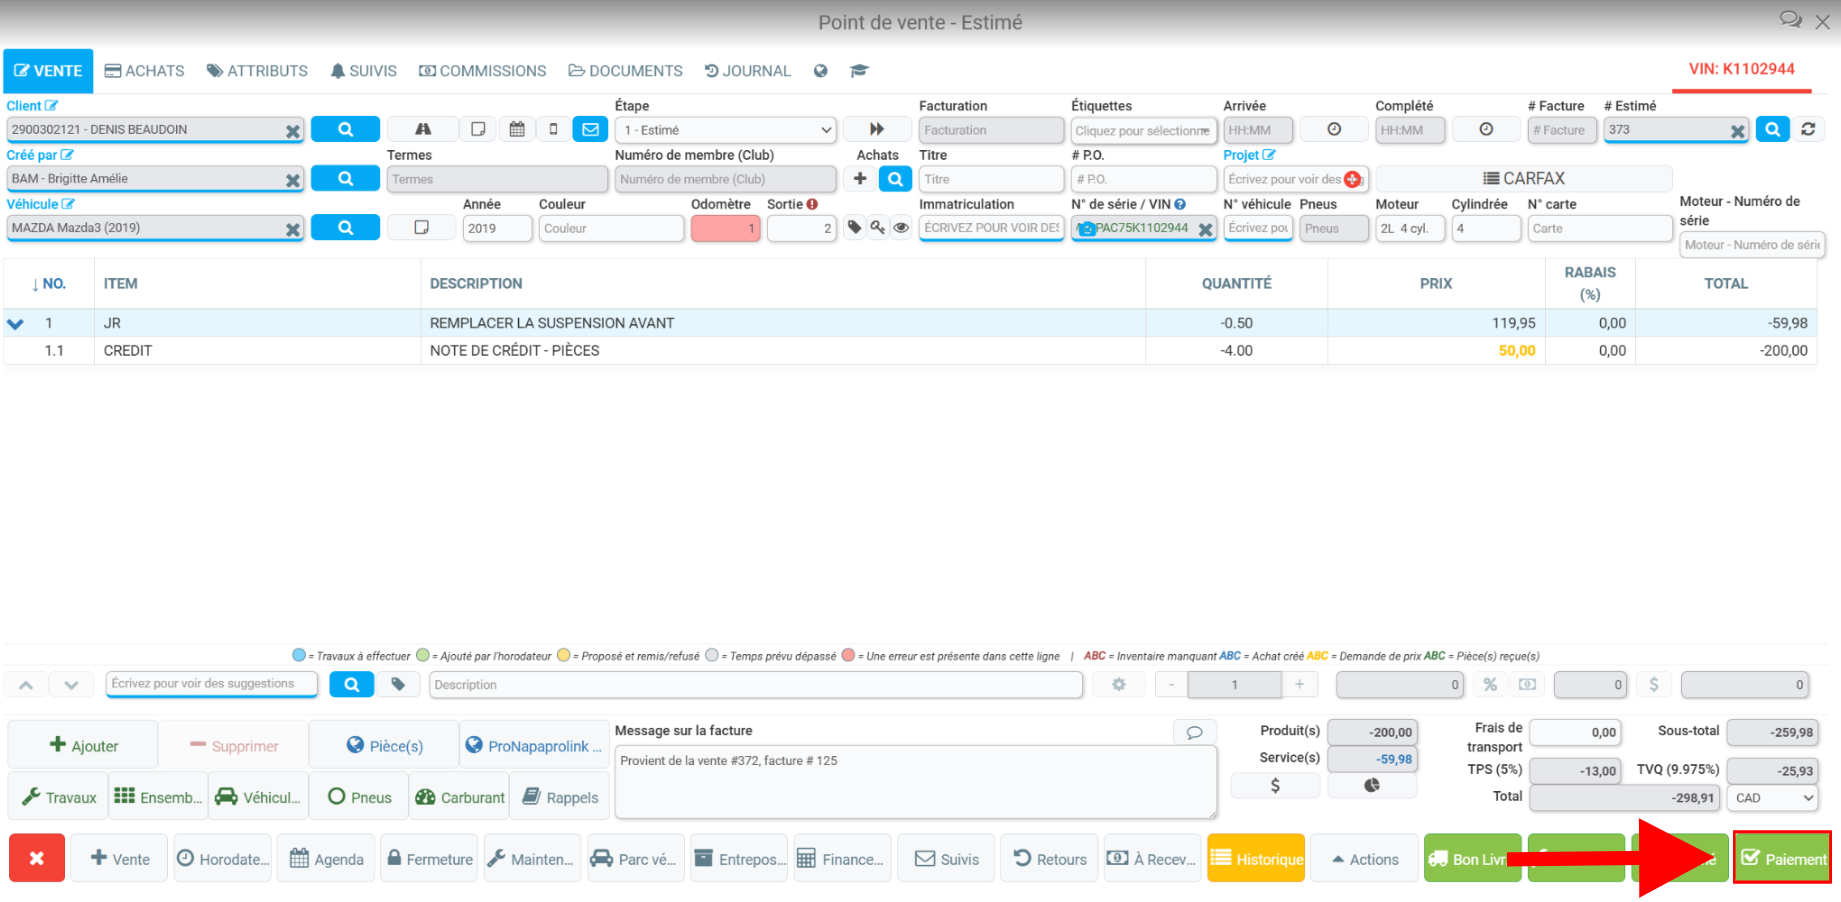Open the Étape dropdown
1841x902 pixels.
click(726, 130)
